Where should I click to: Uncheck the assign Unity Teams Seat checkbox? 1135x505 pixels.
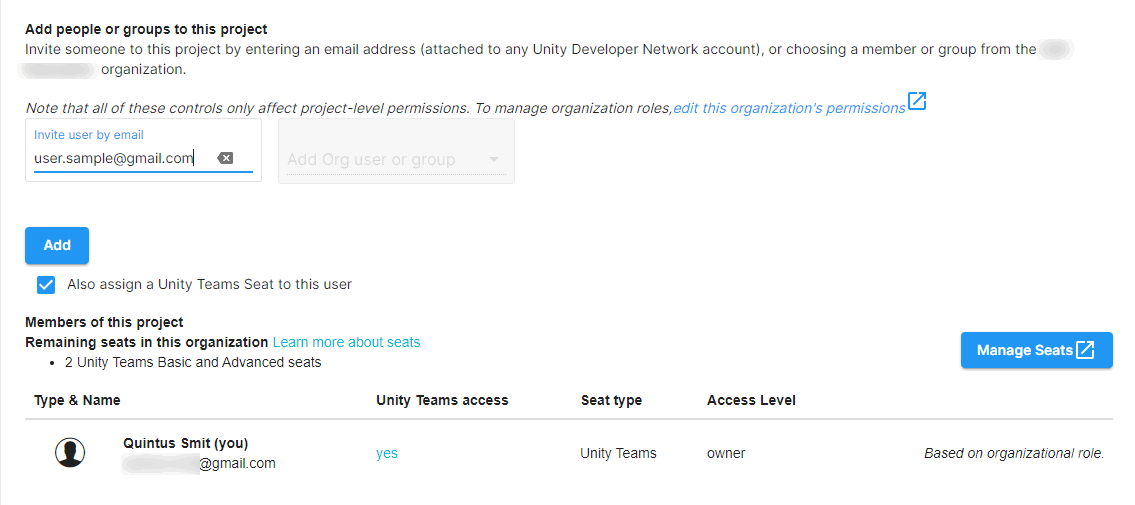(46, 285)
